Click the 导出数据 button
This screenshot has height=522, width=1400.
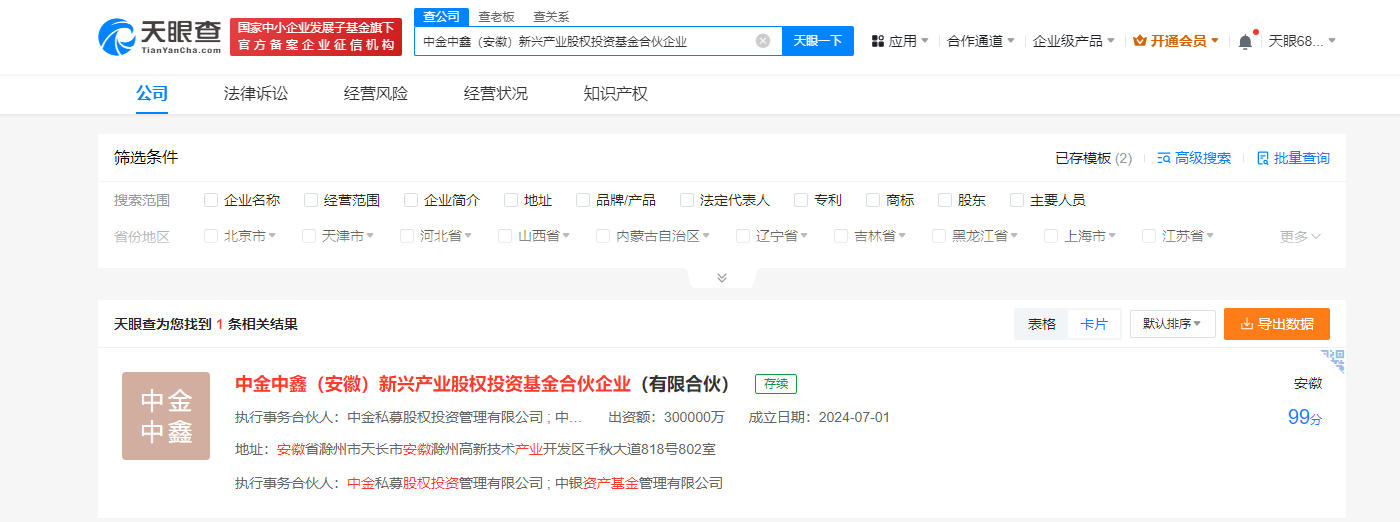1277,324
